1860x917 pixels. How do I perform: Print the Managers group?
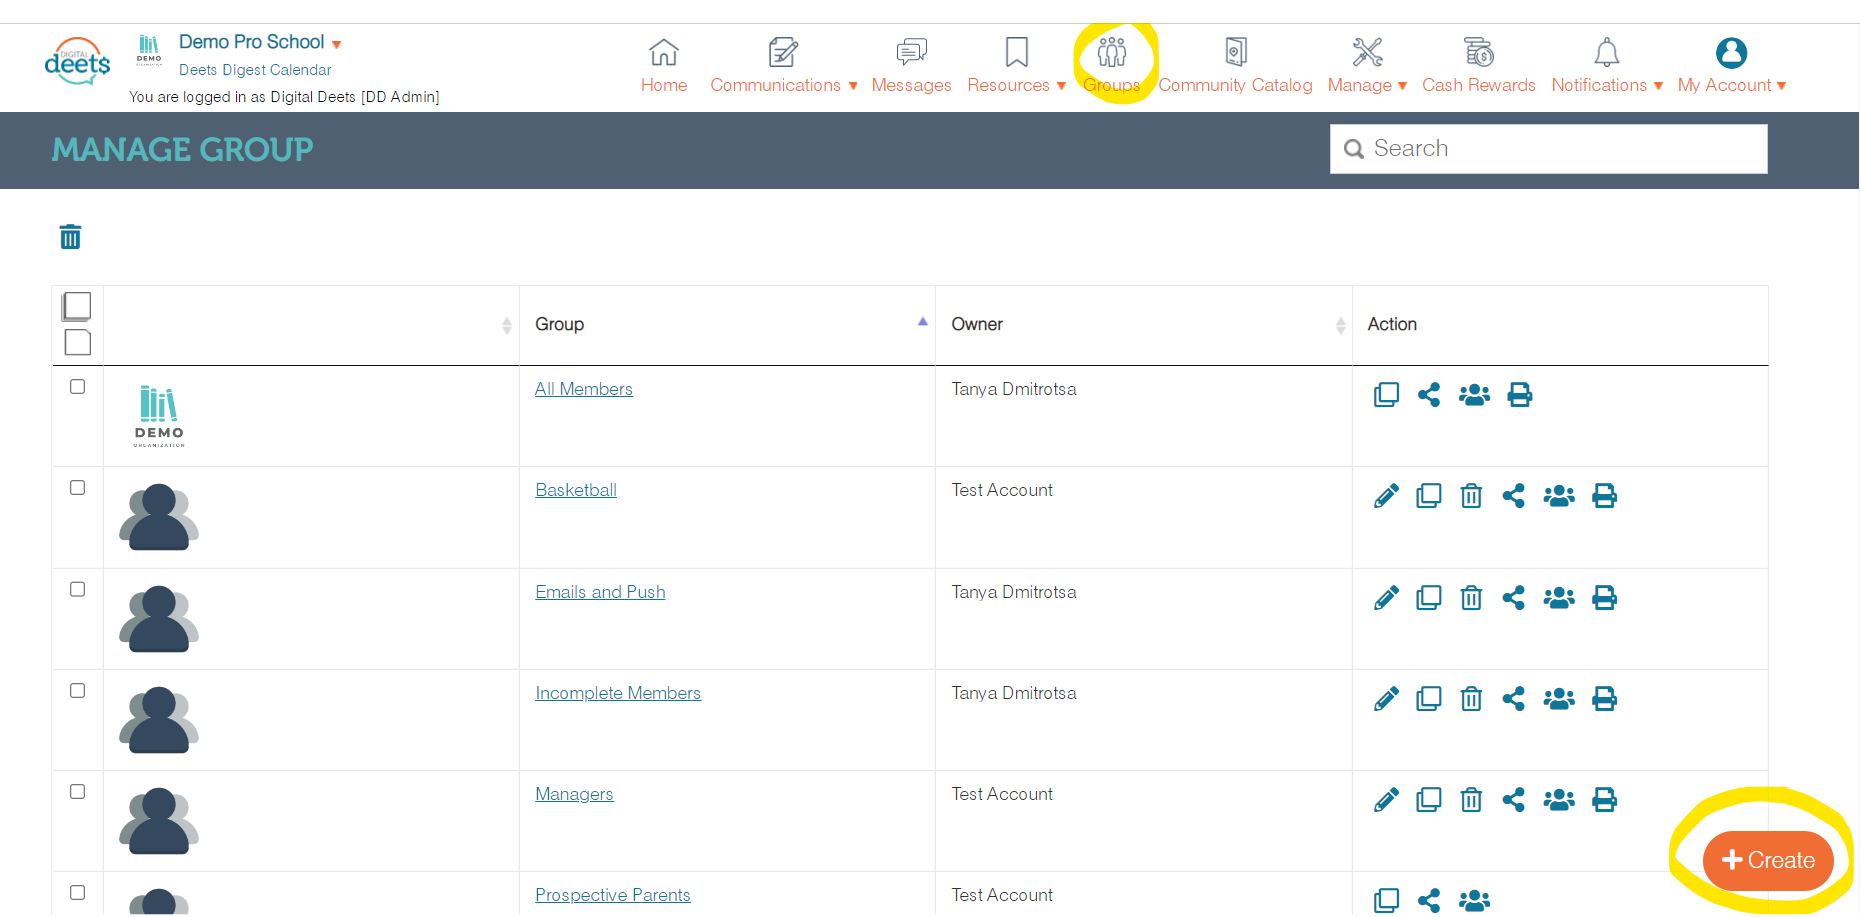coord(1604,800)
